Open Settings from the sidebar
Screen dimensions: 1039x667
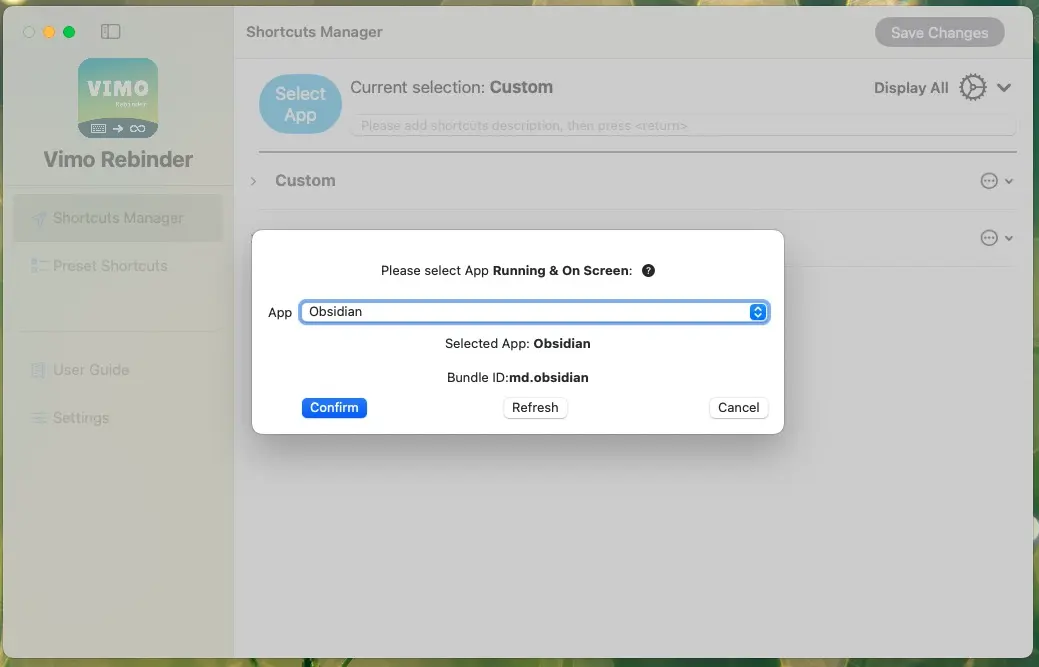pyautogui.click(x=80, y=418)
